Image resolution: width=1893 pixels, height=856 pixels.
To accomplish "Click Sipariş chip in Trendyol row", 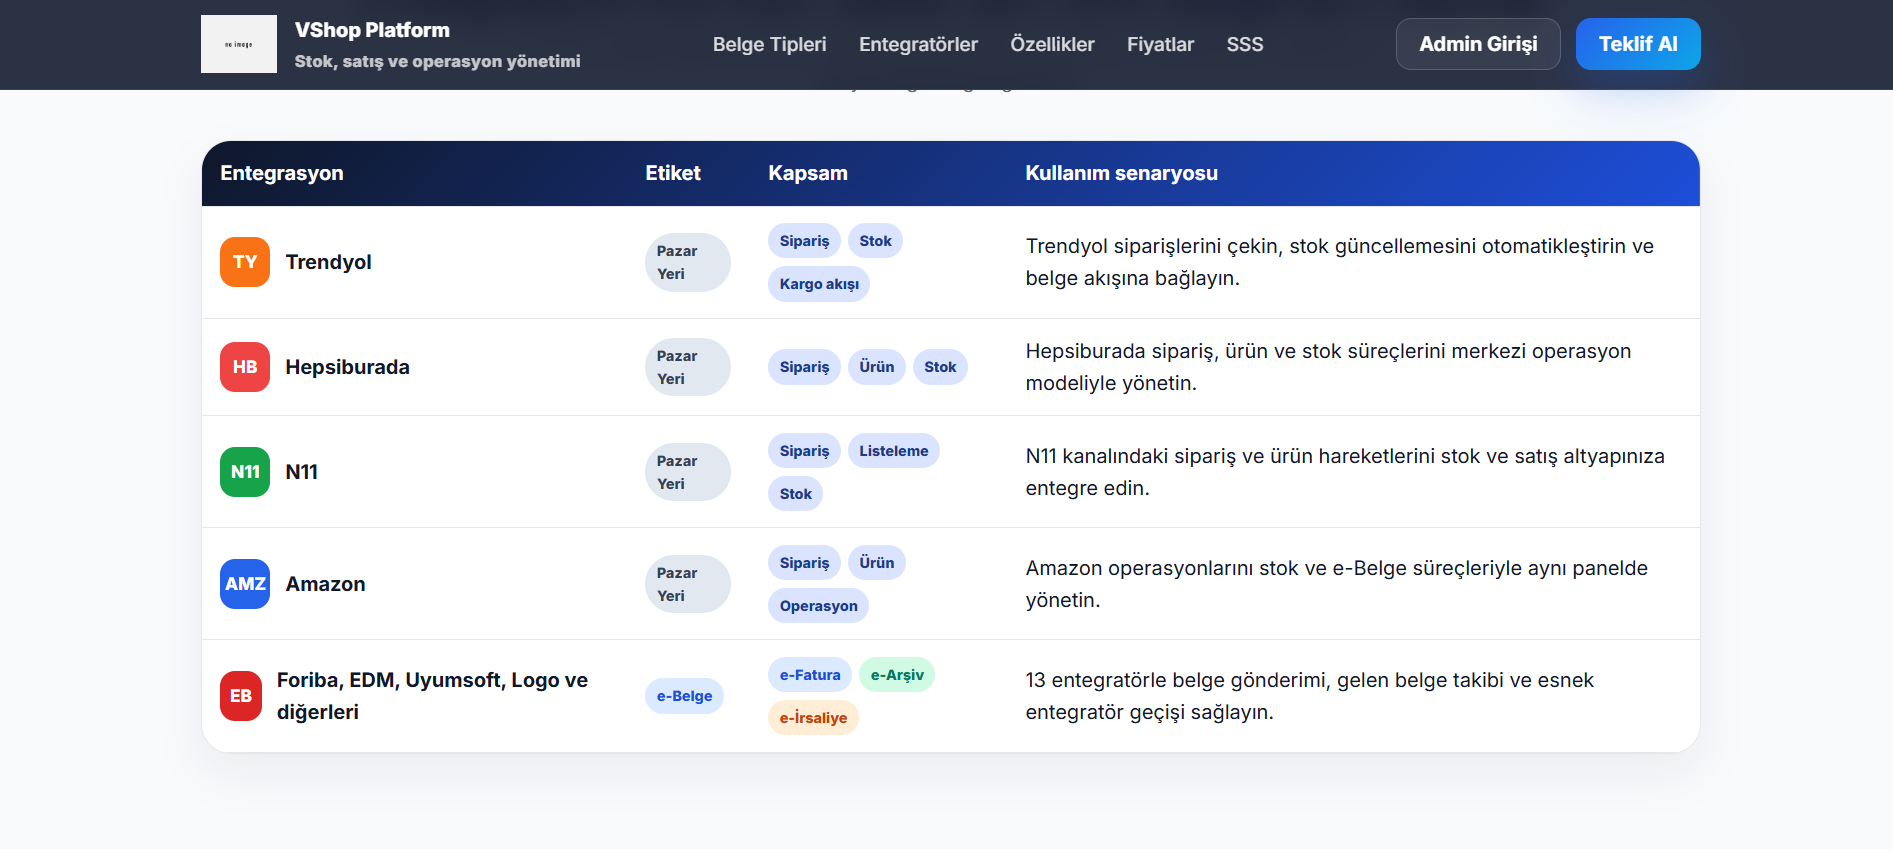I will [804, 241].
